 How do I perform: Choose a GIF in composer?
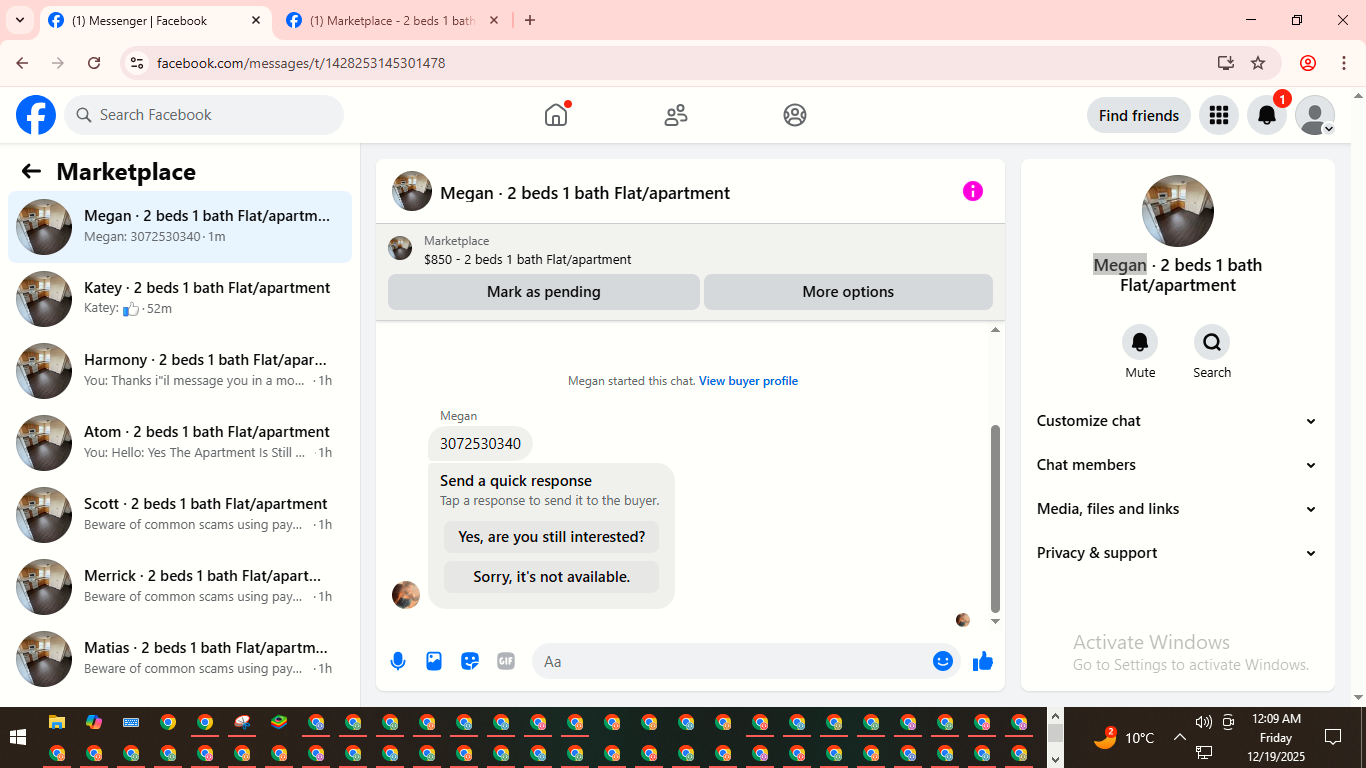(506, 661)
